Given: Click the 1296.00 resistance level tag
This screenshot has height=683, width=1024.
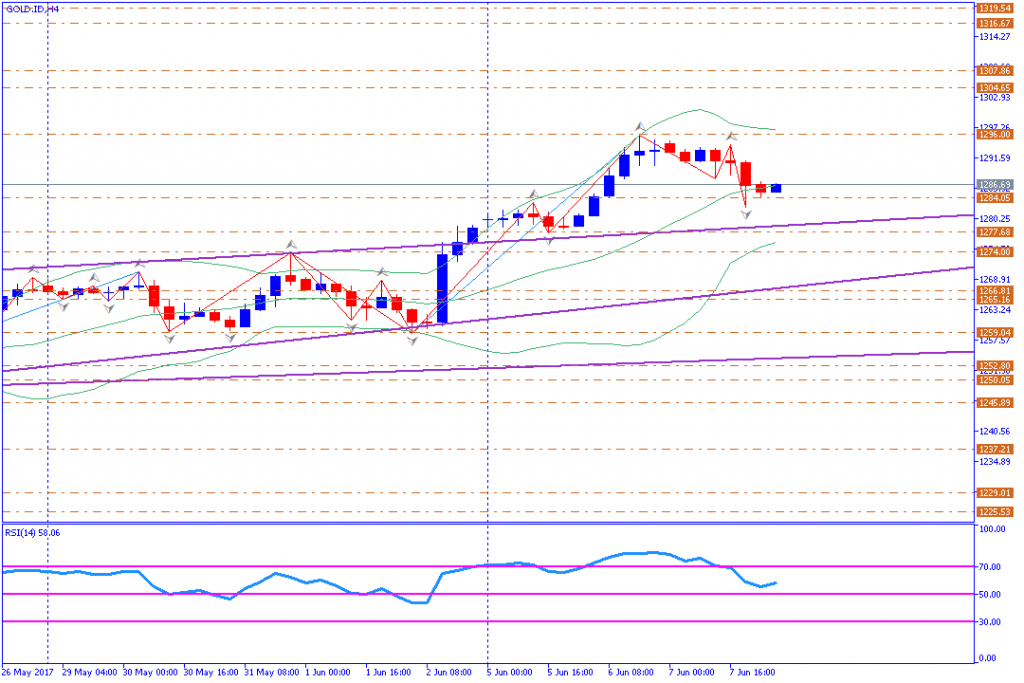Looking at the screenshot, I should [x=994, y=134].
